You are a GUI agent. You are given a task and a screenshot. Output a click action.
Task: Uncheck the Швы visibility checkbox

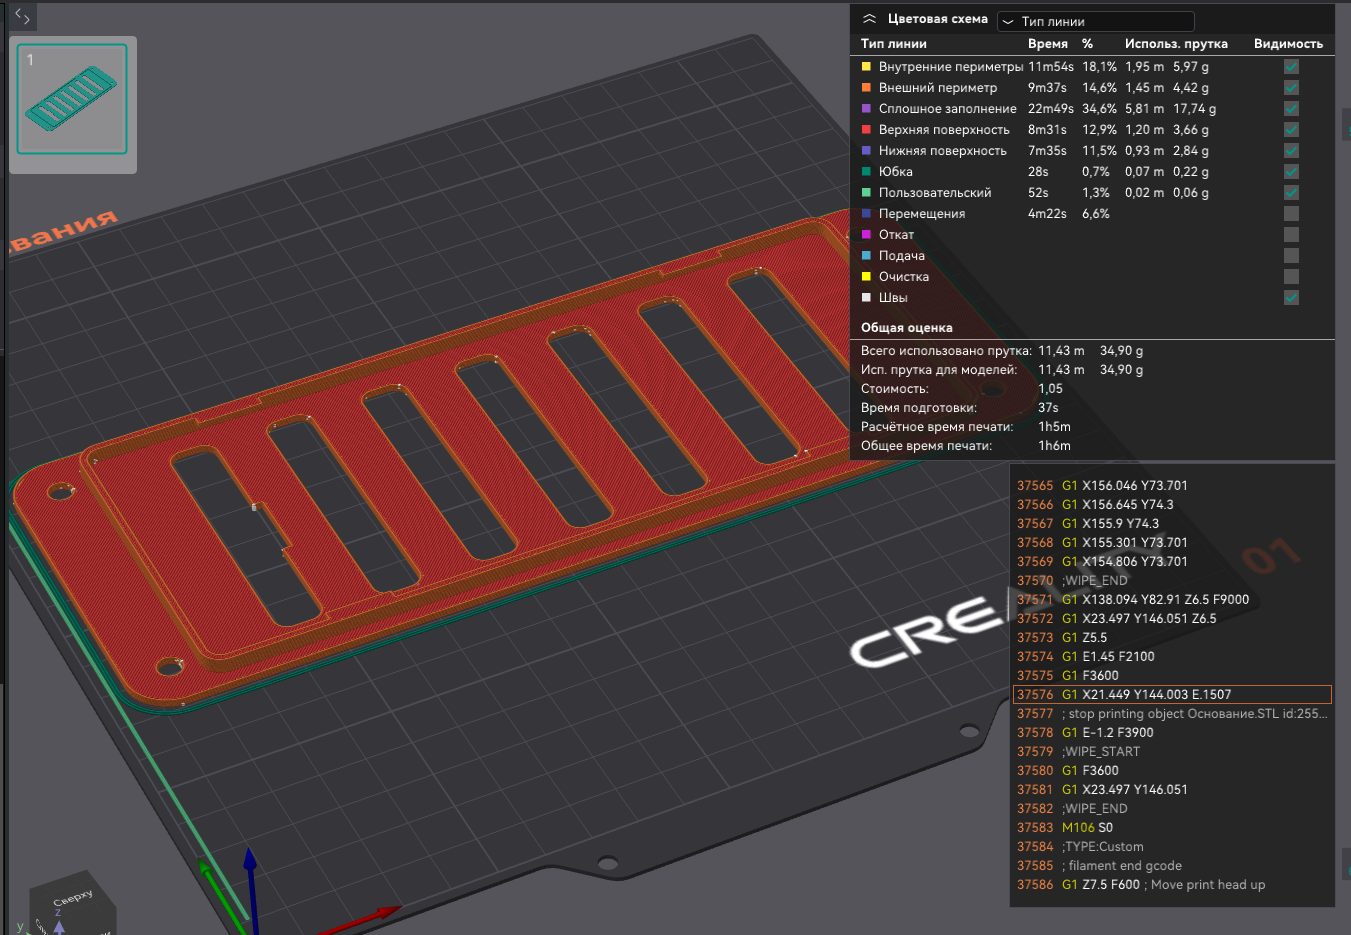pyautogui.click(x=1291, y=298)
